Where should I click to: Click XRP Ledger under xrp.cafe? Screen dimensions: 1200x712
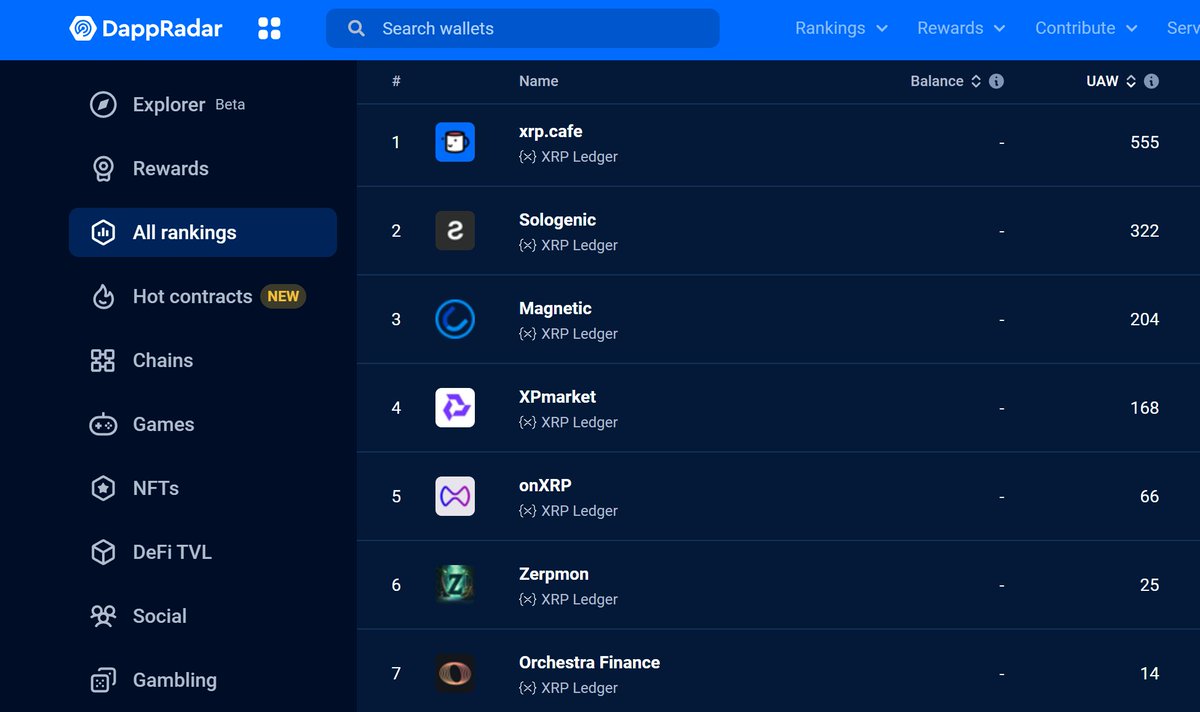[568, 157]
